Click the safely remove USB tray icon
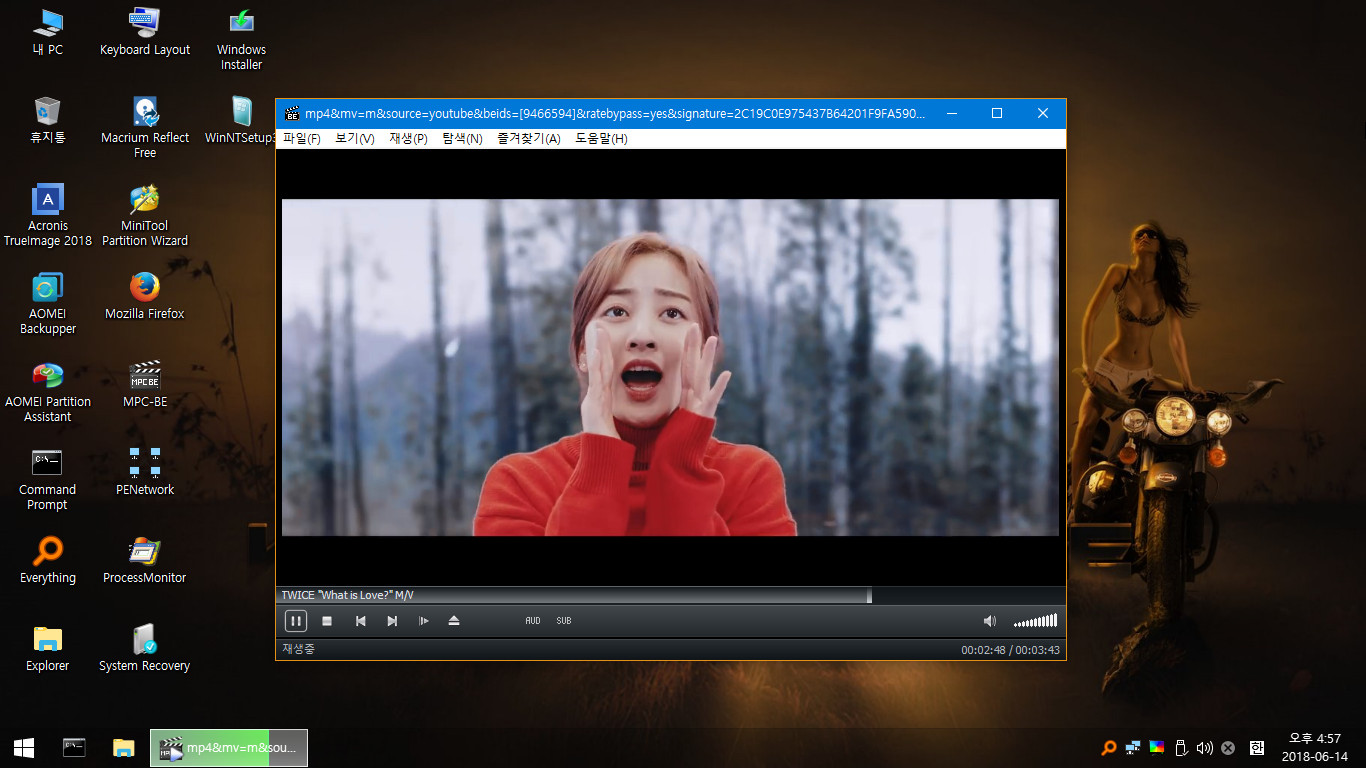 1181,747
